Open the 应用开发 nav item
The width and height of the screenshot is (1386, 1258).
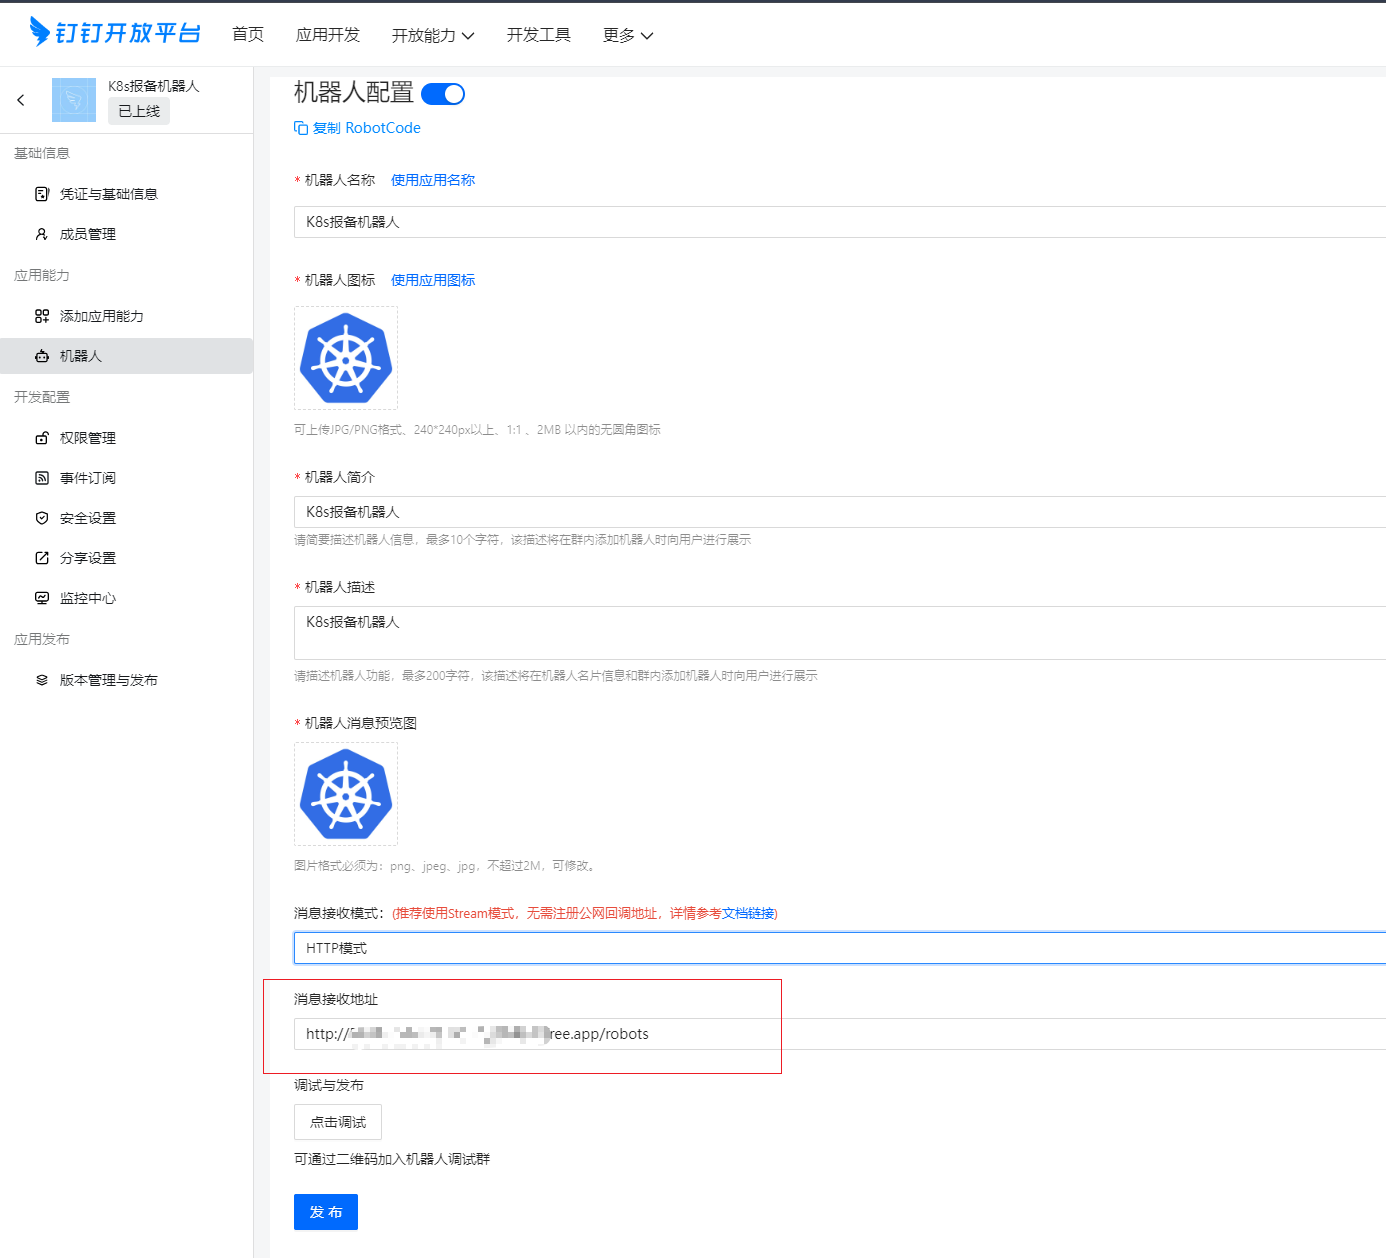[328, 35]
